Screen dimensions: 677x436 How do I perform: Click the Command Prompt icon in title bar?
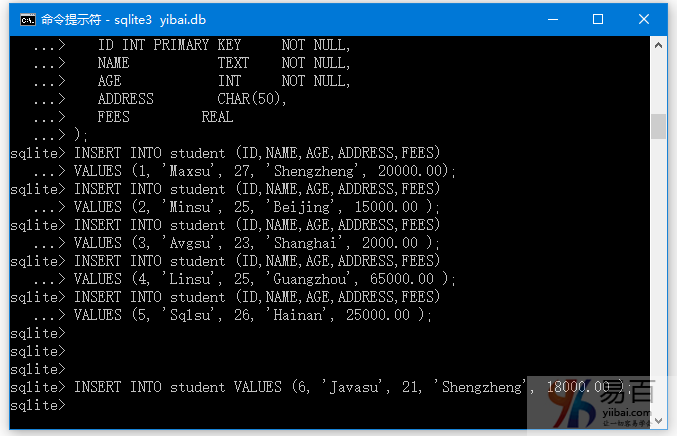[x=27, y=19]
